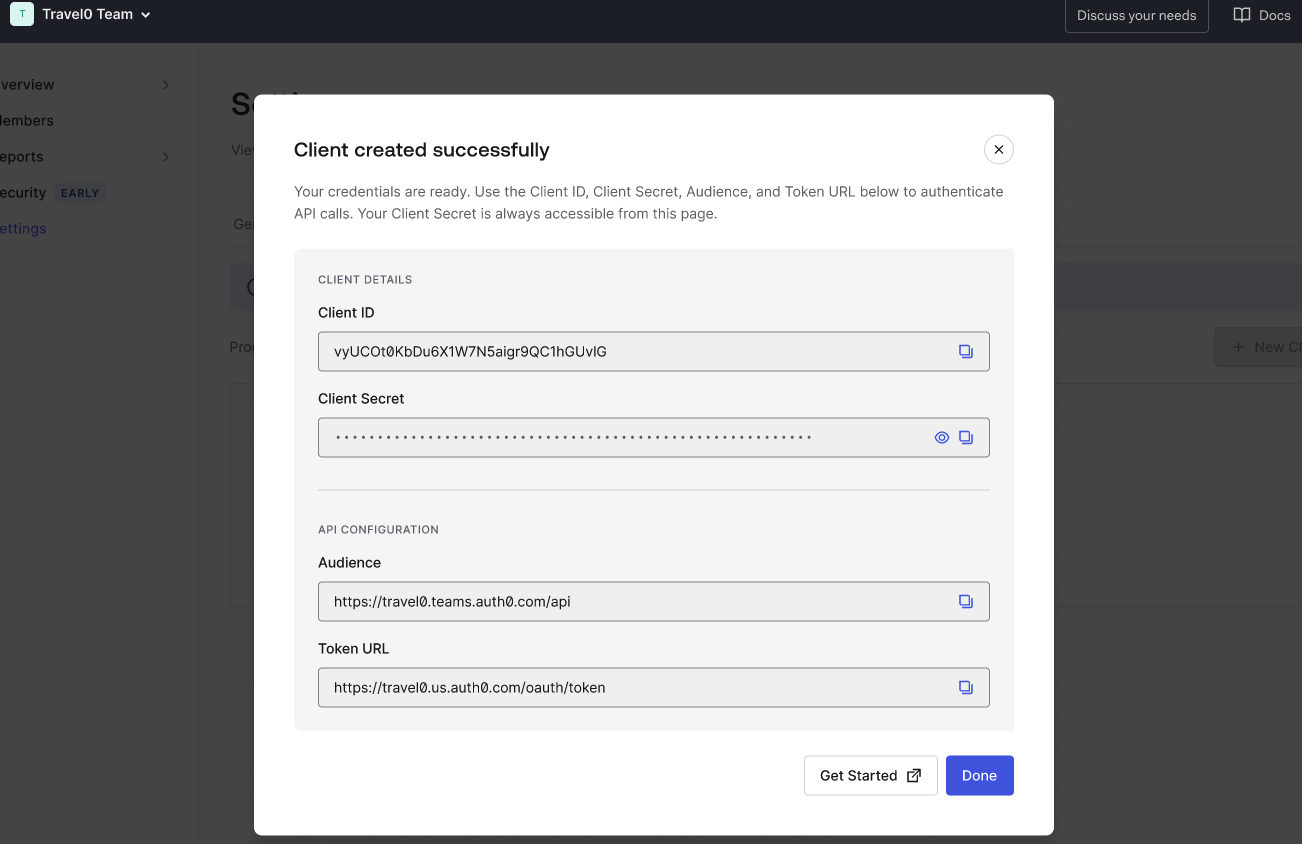1302x844 pixels.
Task: Expand the Reports sidebar chevron
Action: point(166,157)
